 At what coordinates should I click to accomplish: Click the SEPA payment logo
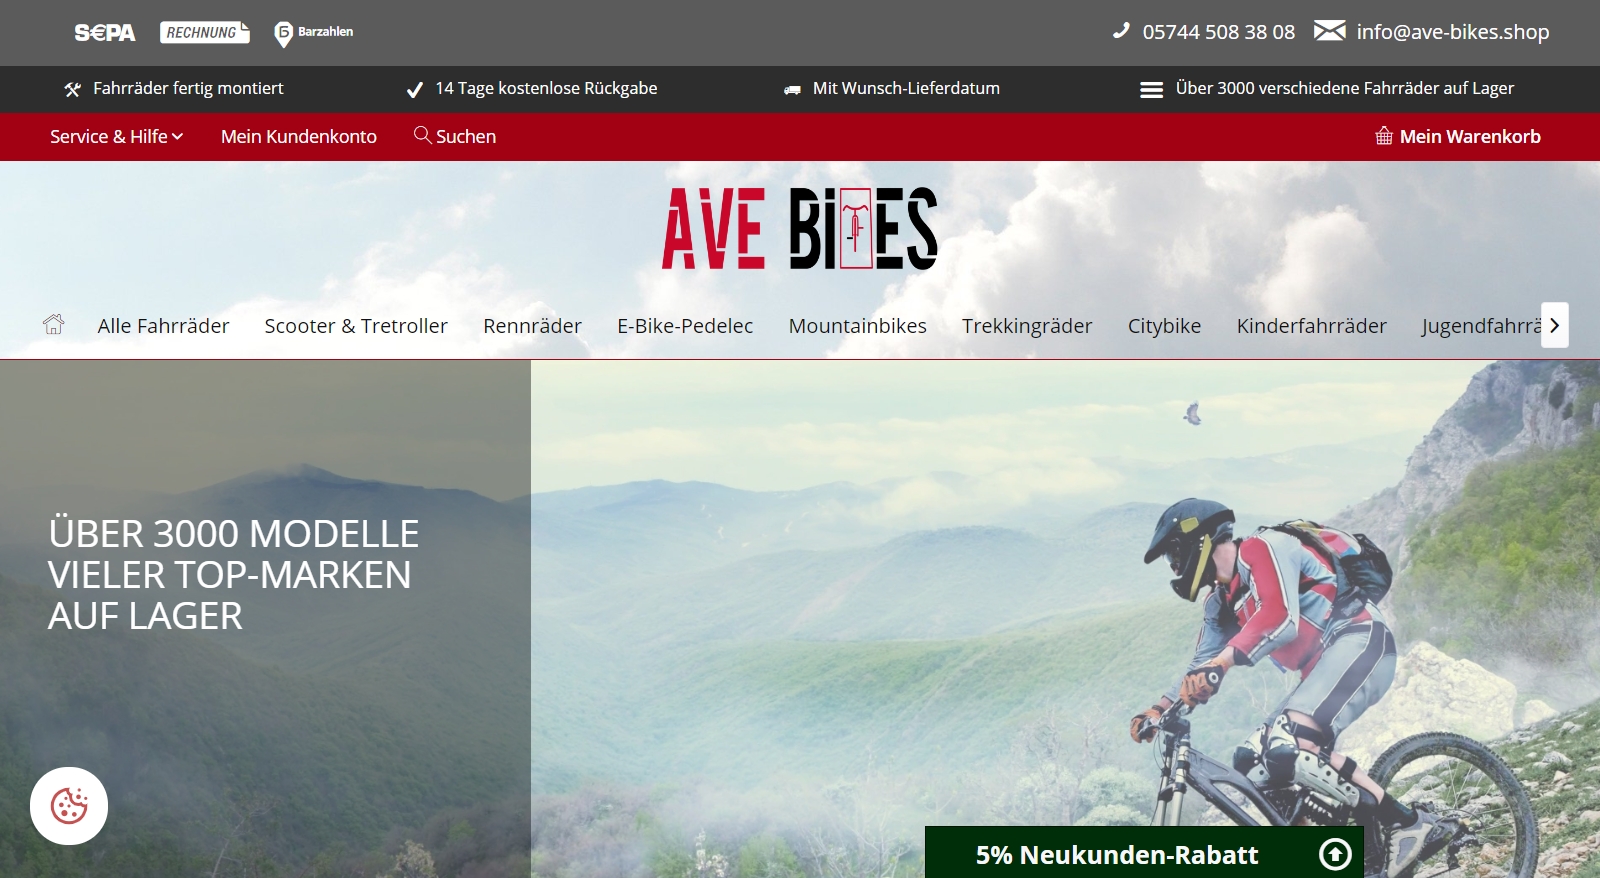click(105, 33)
